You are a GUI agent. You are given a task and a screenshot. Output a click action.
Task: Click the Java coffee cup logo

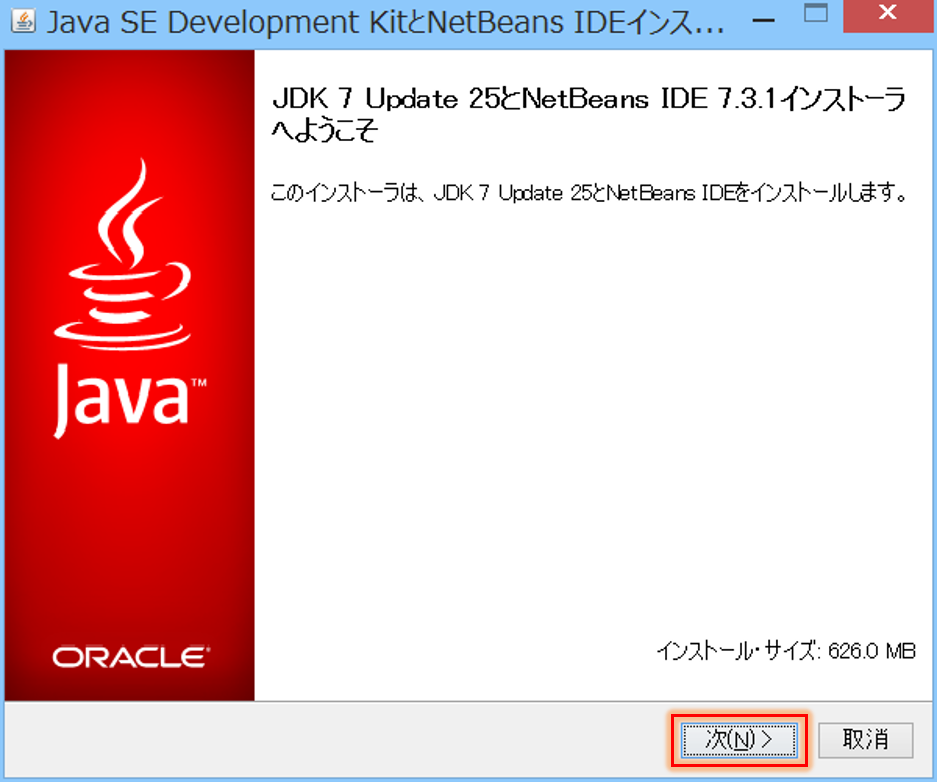(x=123, y=254)
